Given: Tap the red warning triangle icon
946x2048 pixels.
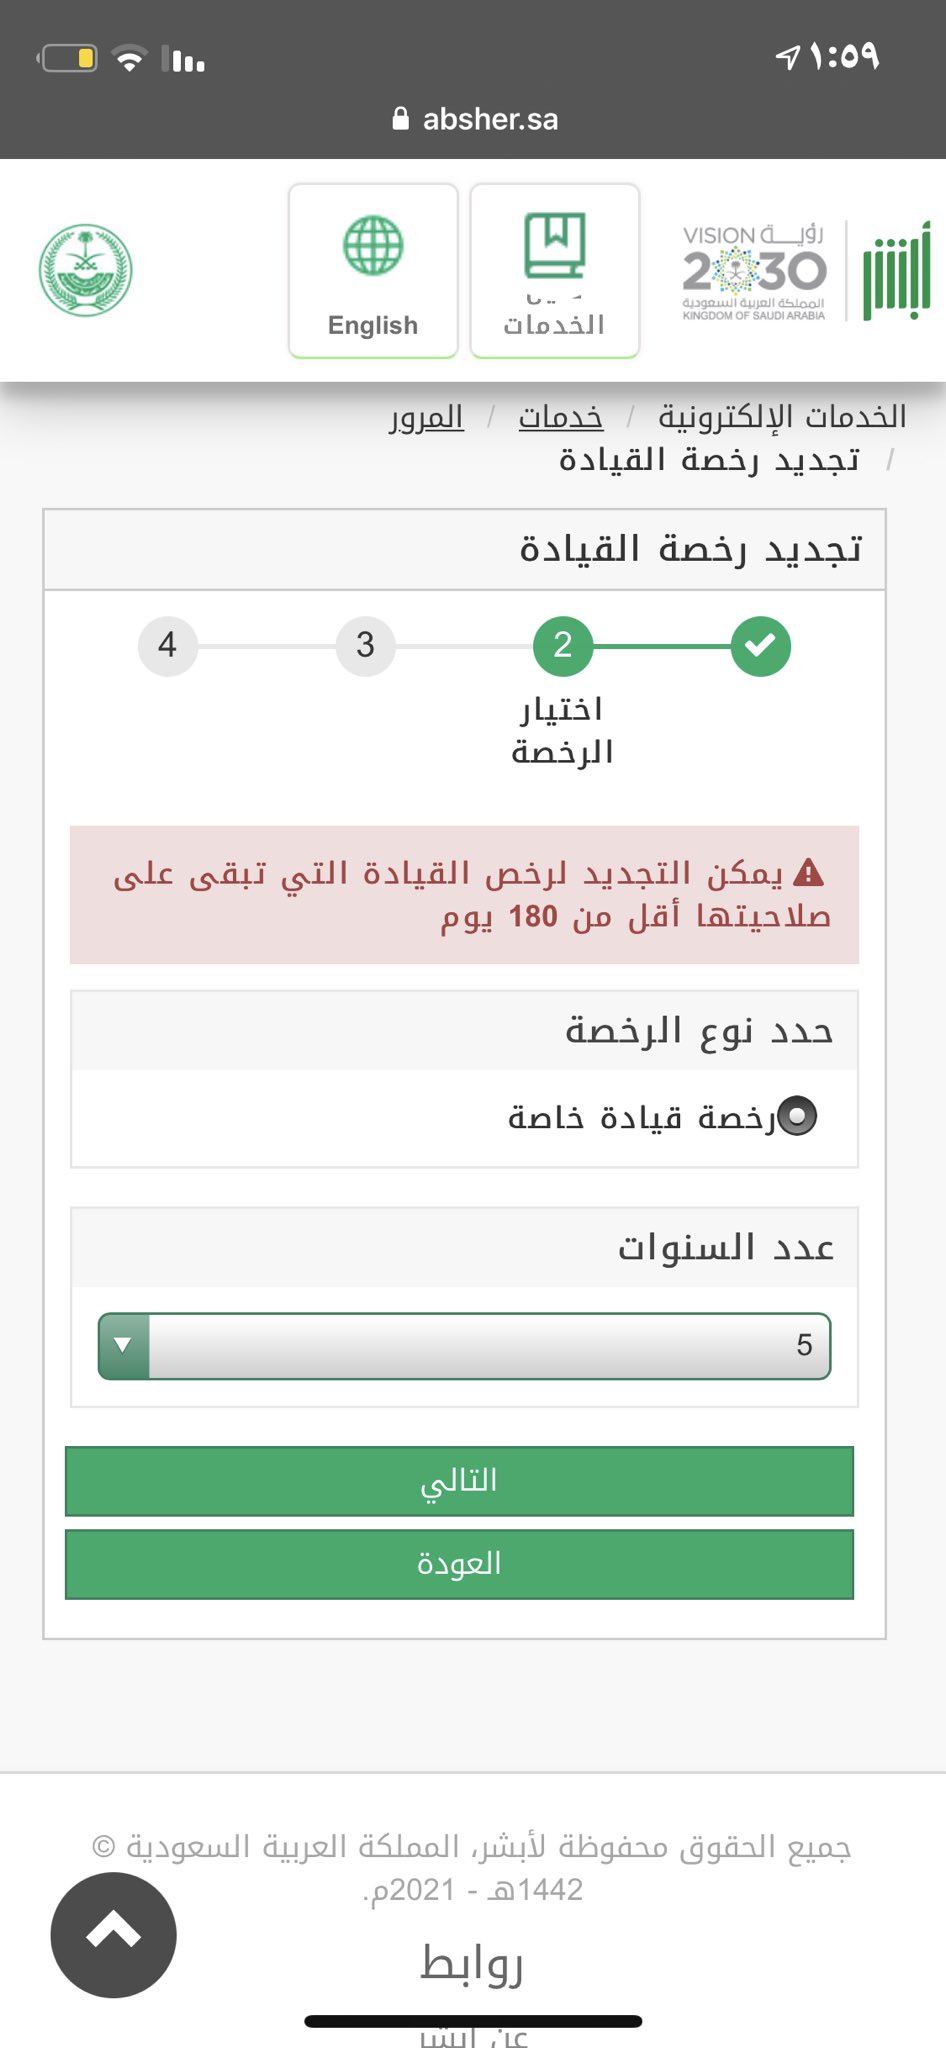Looking at the screenshot, I should 808,873.
